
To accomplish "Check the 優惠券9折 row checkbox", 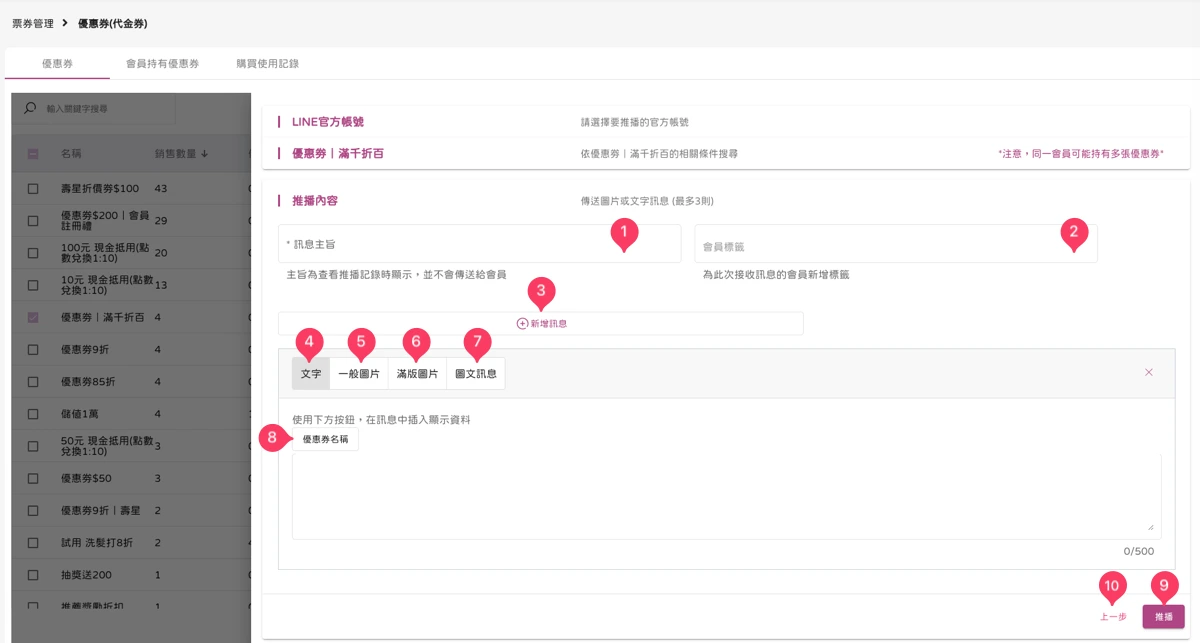I will (33, 349).
